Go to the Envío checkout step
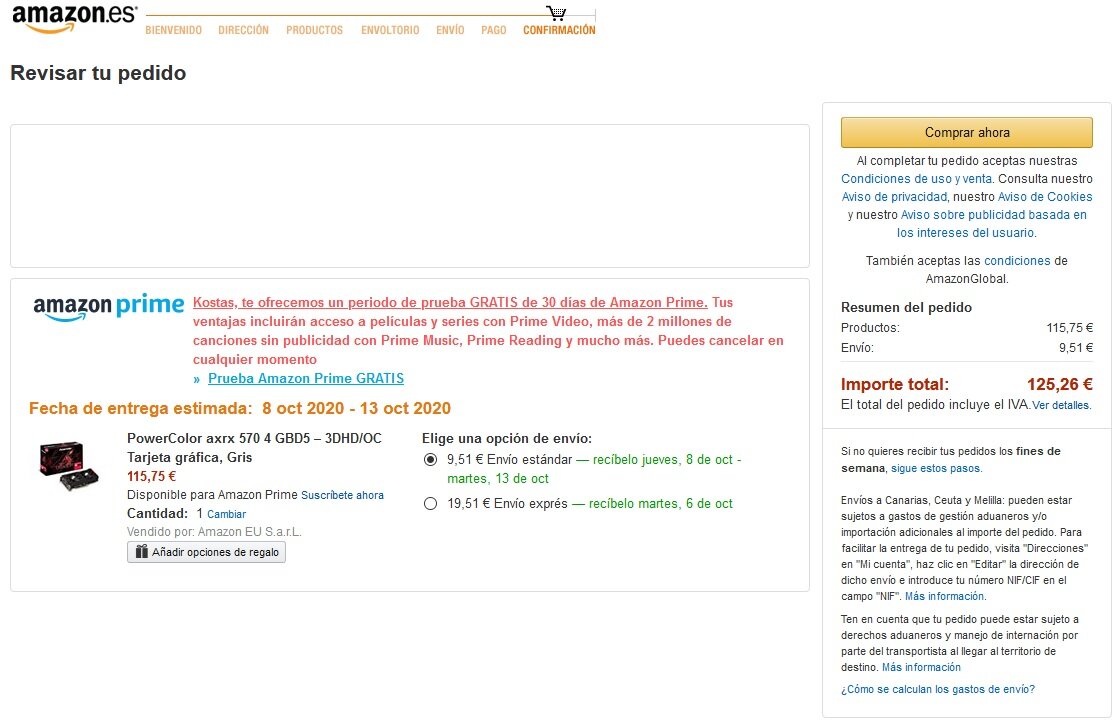The image size is (1119, 721). [450, 30]
